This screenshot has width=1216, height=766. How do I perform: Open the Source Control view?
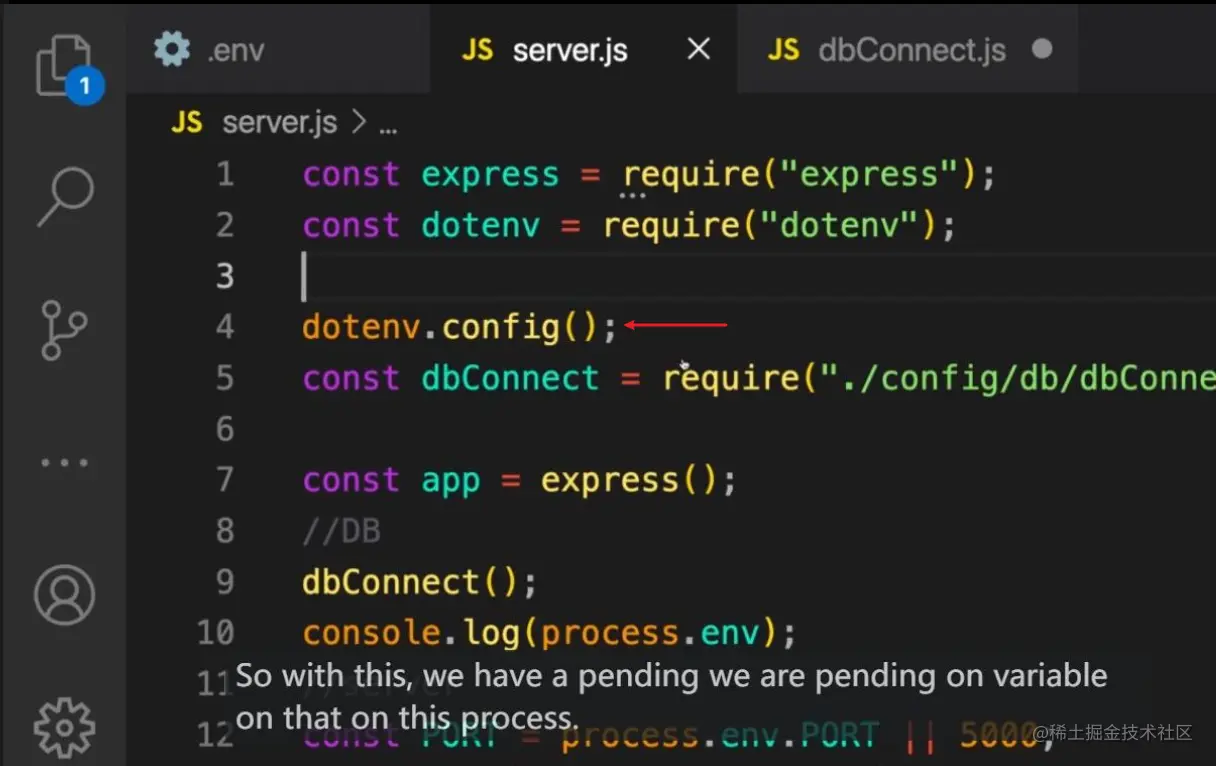pos(64,330)
